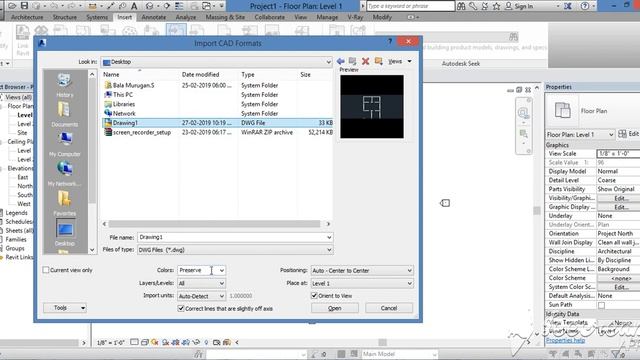Image resolution: width=640 pixels, height=360 pixels.
Task: Sort files by the Date modified column header
Action: 200,74
